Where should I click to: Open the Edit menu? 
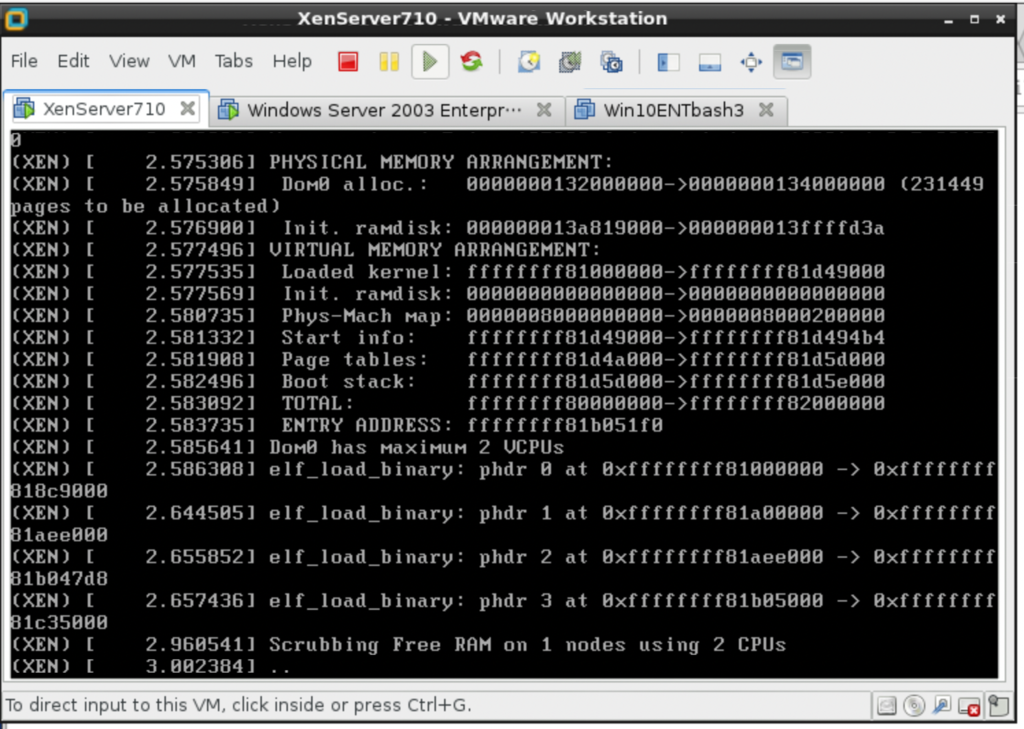(73, 61)
